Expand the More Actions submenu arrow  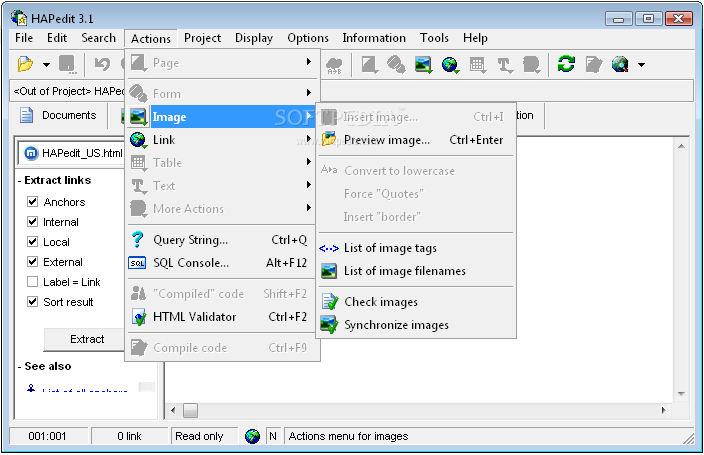pos(309,208)
